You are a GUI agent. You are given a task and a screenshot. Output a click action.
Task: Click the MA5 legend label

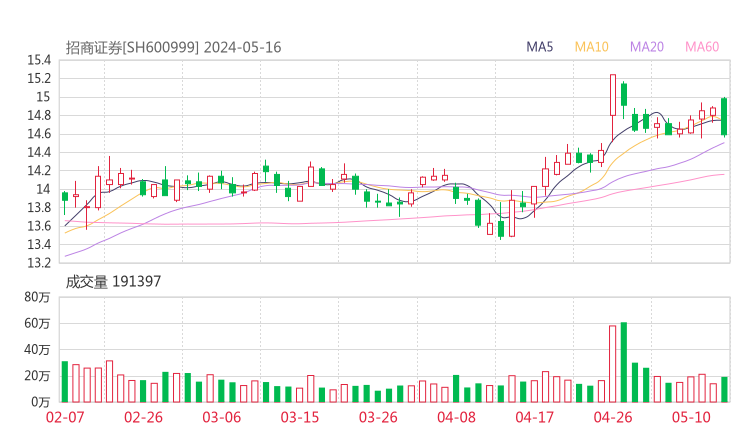[539, 47]
